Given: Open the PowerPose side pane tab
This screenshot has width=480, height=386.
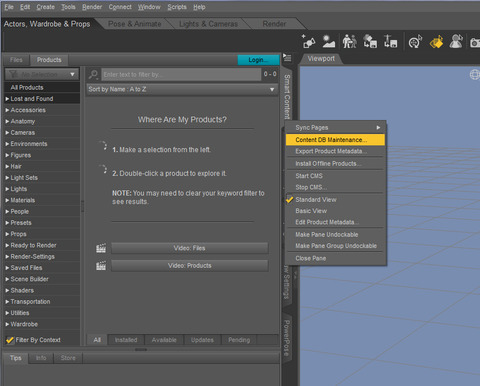Looking at the screenshot, I should (287, 338).
